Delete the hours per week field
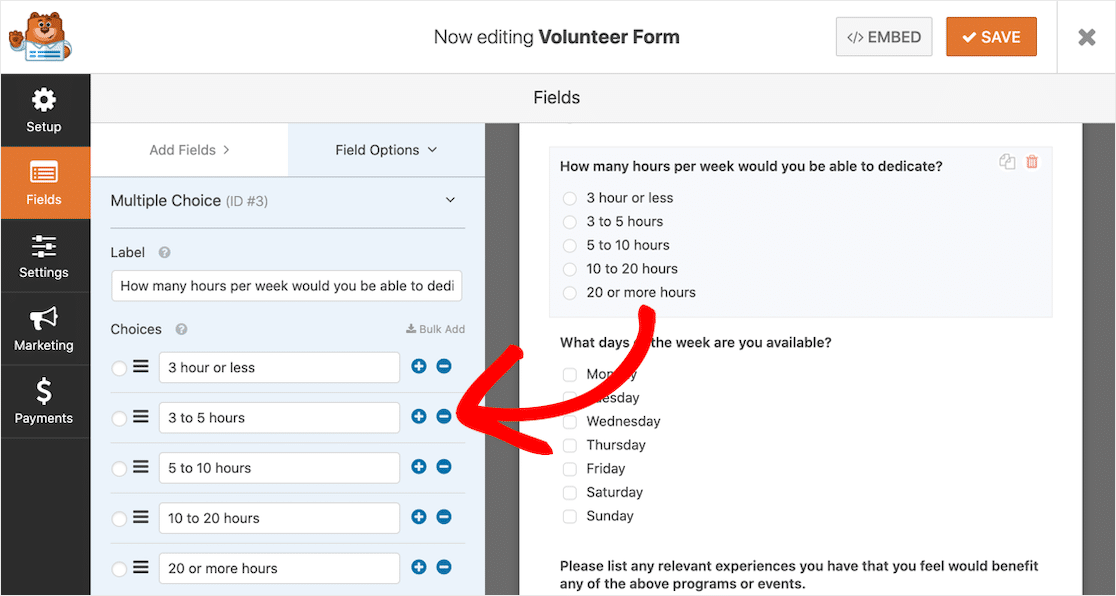This screenshot has width=1116, height=596. pos(1031,162)
